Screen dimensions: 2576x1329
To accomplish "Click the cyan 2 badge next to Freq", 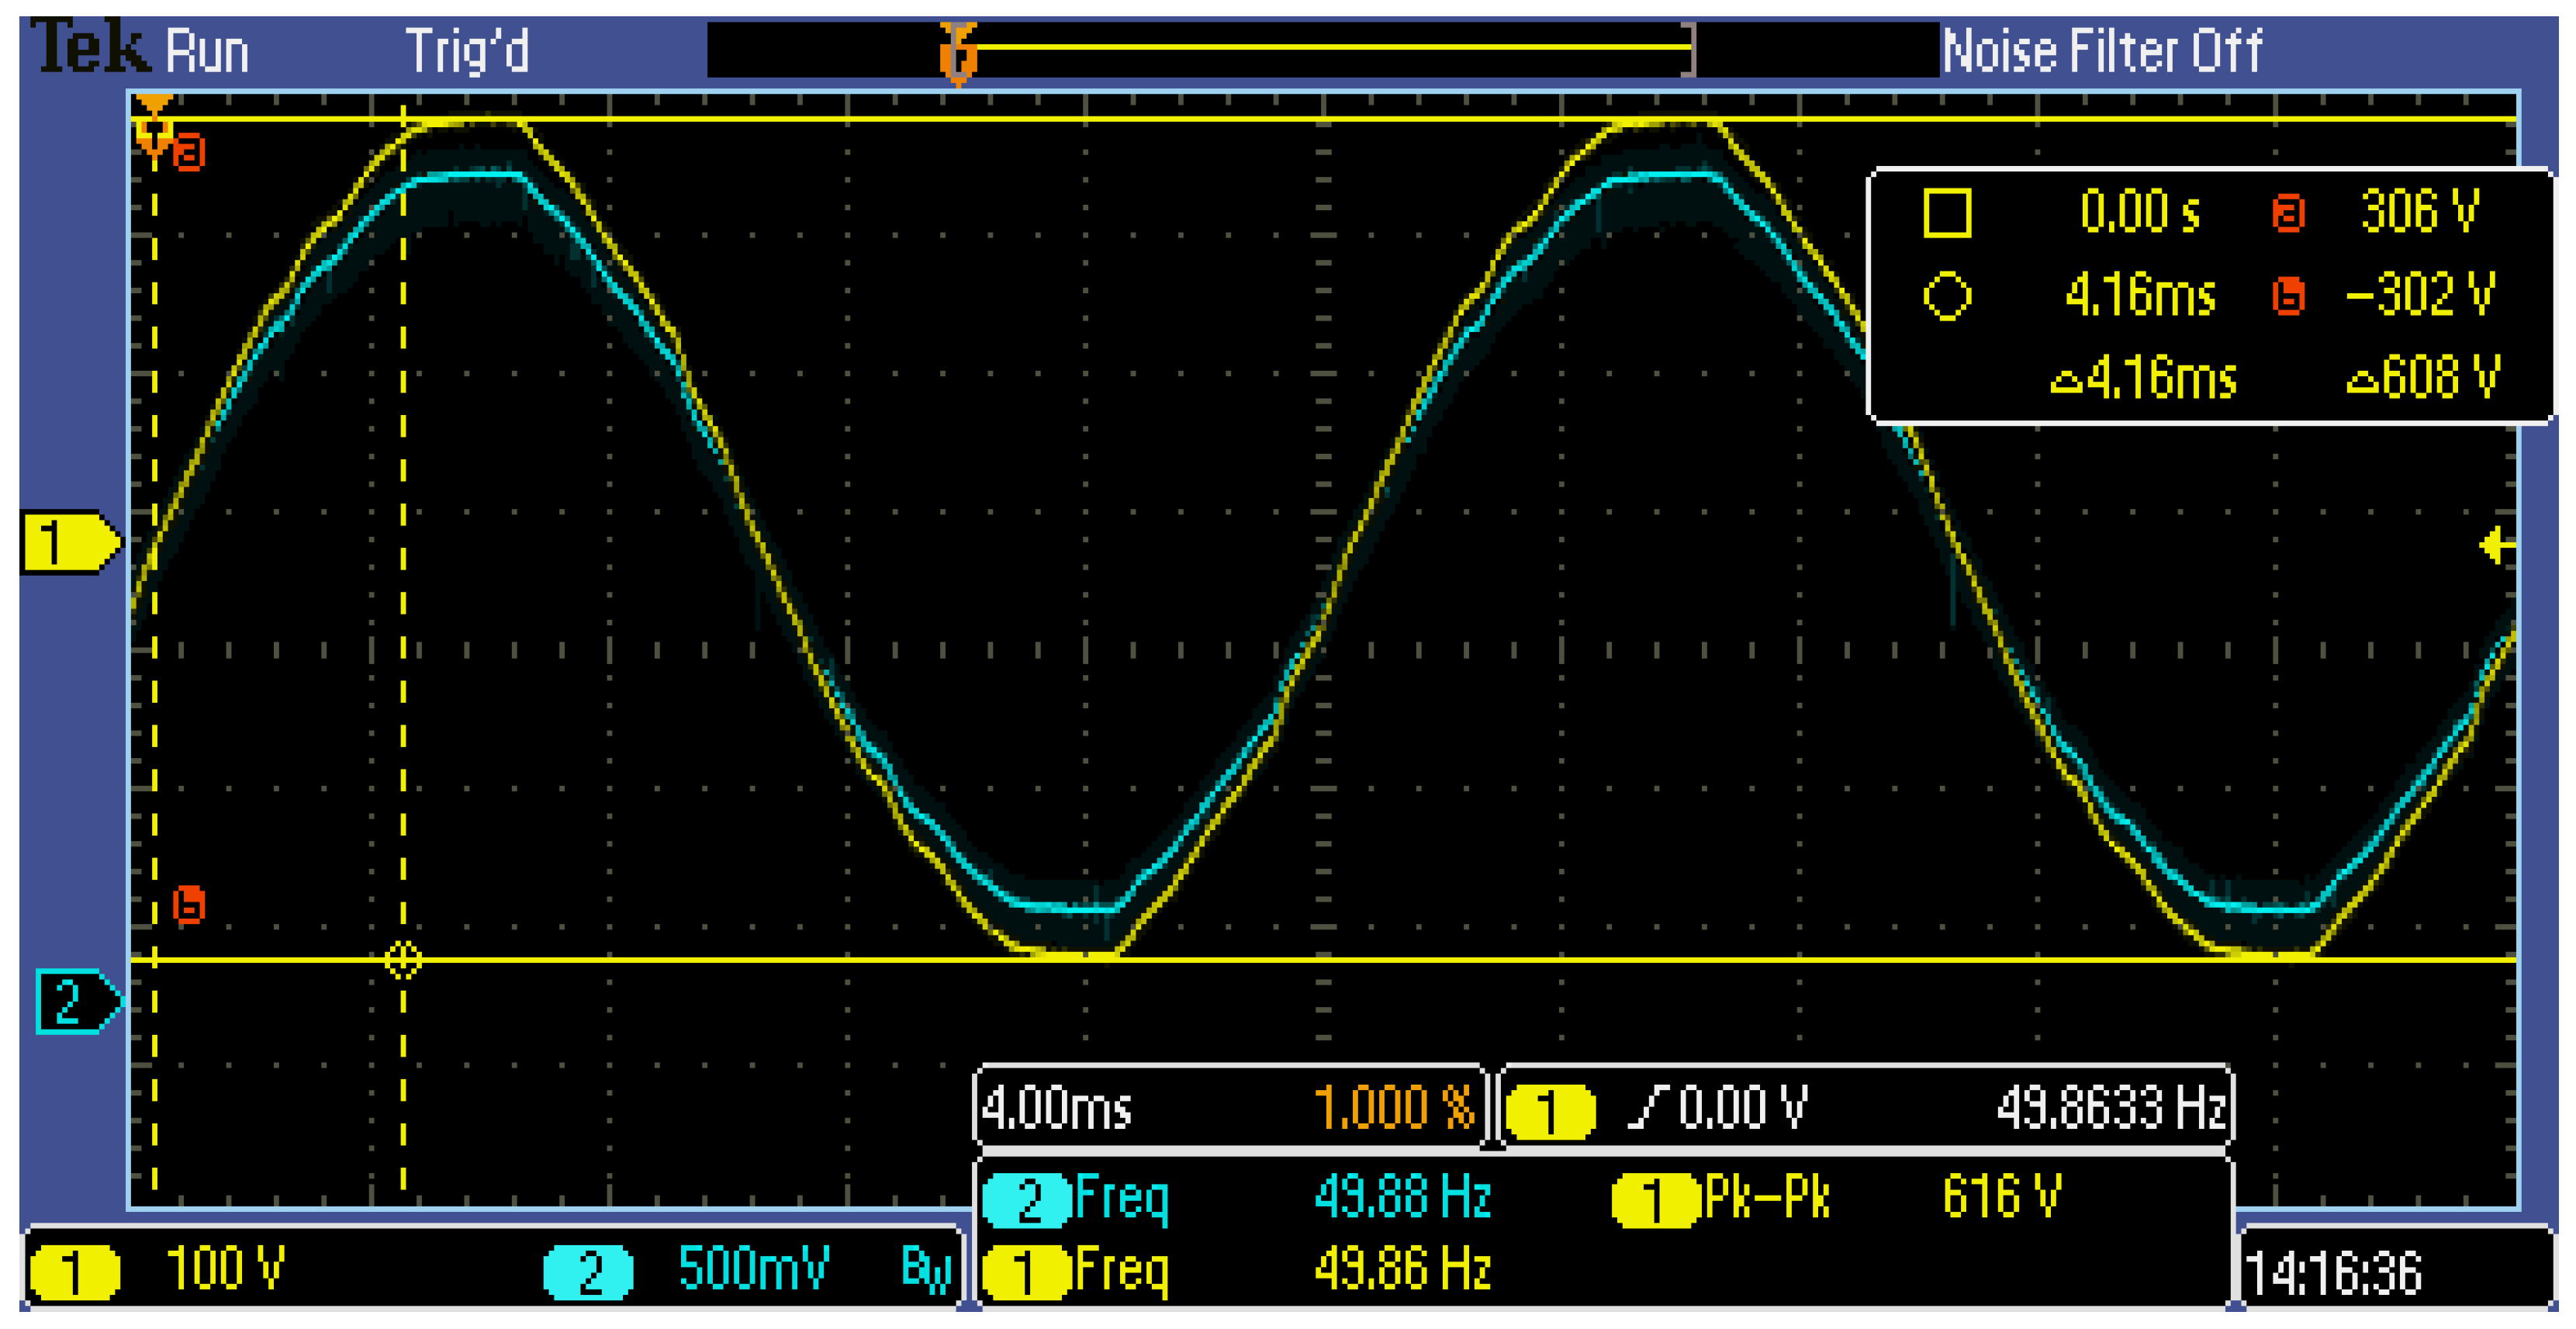I will click(x=1027, y=1200).
